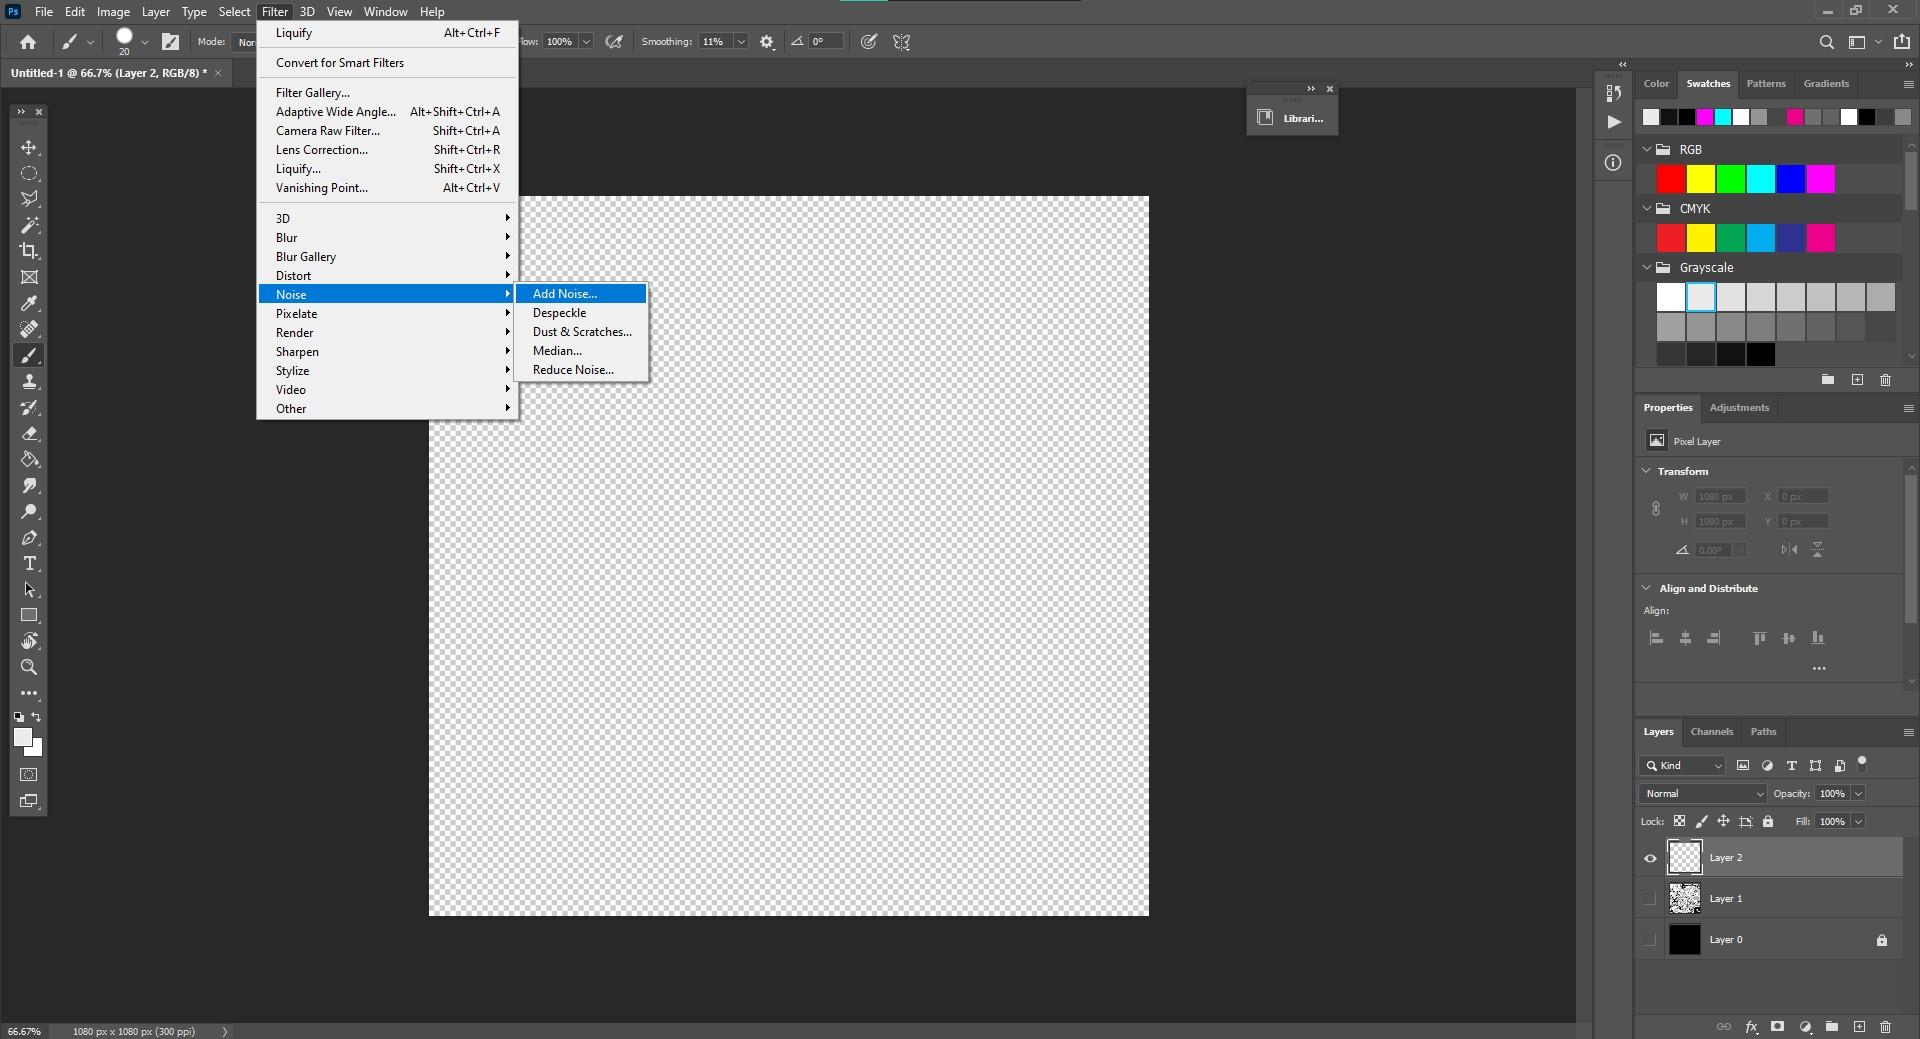Viewport: 1920px width, 1039px height.
Task: Show Layer 0 visibility box
Action: click(1650, 940)
